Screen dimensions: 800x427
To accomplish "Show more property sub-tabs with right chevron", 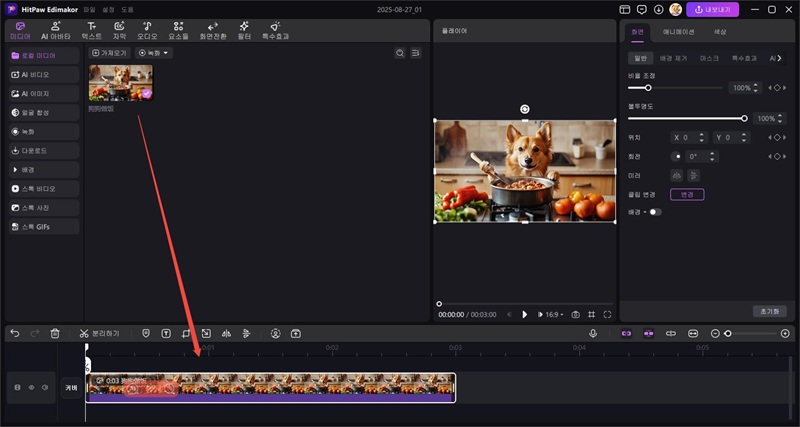I will (779, 58).
